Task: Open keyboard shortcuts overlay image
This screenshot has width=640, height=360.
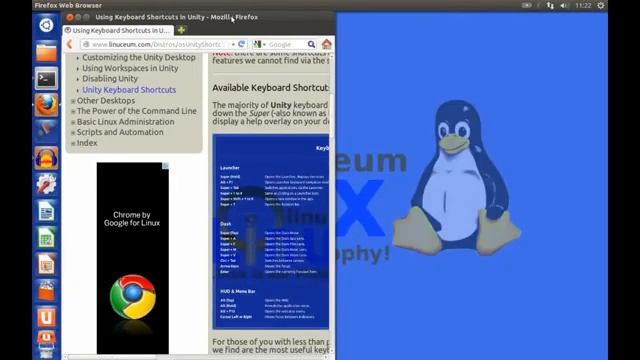Action: tap(271, 231)
